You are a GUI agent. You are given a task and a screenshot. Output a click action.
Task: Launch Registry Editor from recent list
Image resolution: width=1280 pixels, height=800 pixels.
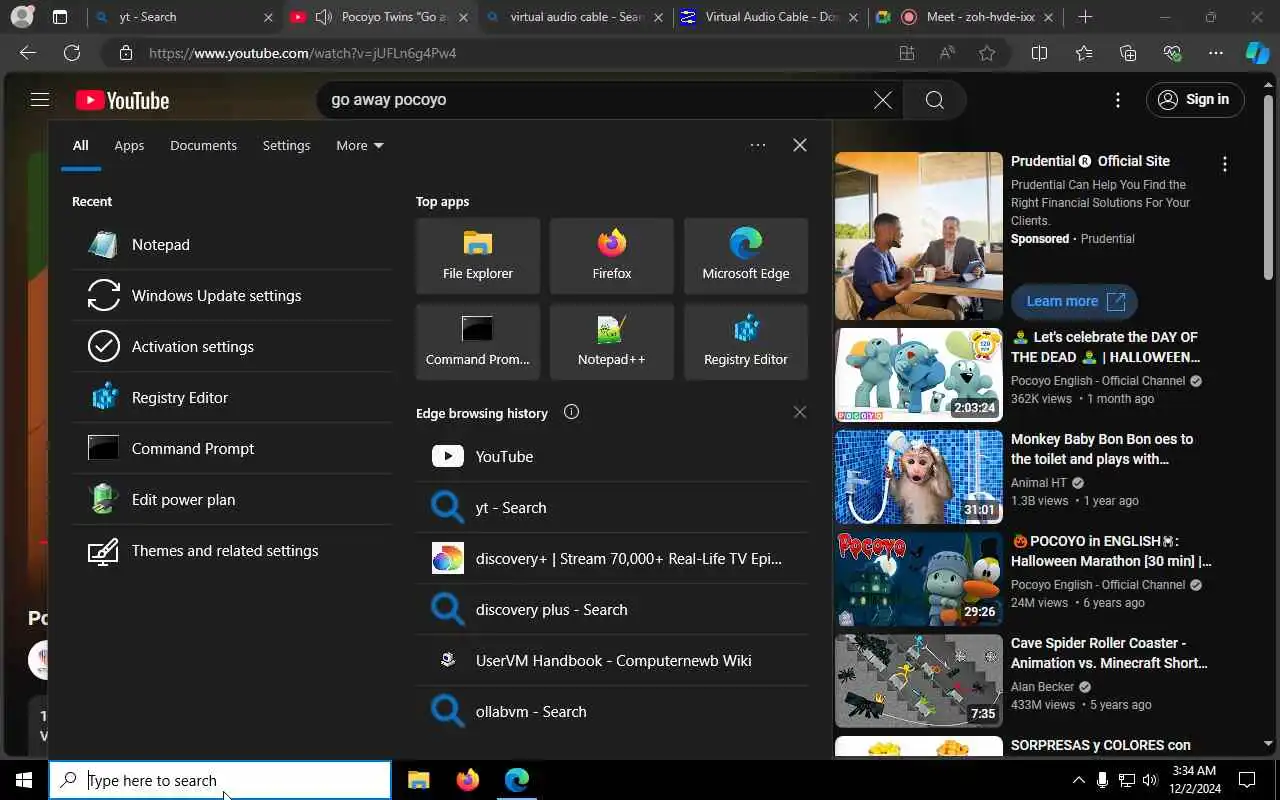coord(232,397)
